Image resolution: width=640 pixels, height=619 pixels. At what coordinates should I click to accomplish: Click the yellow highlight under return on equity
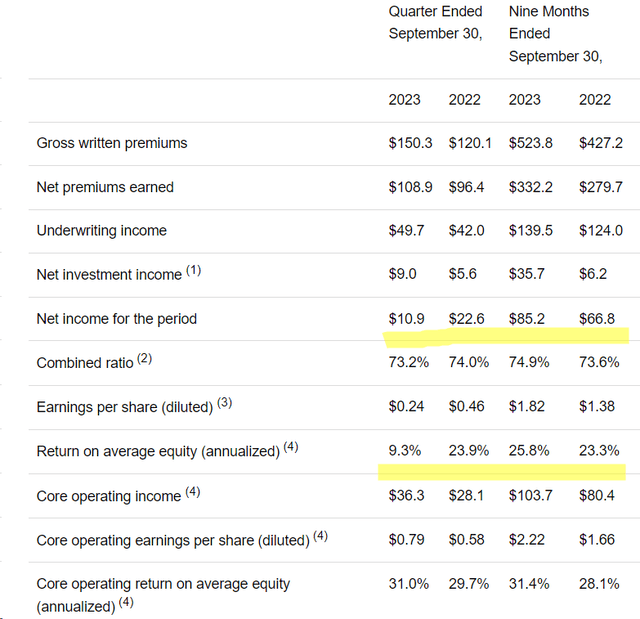click(x=502, y=472)
